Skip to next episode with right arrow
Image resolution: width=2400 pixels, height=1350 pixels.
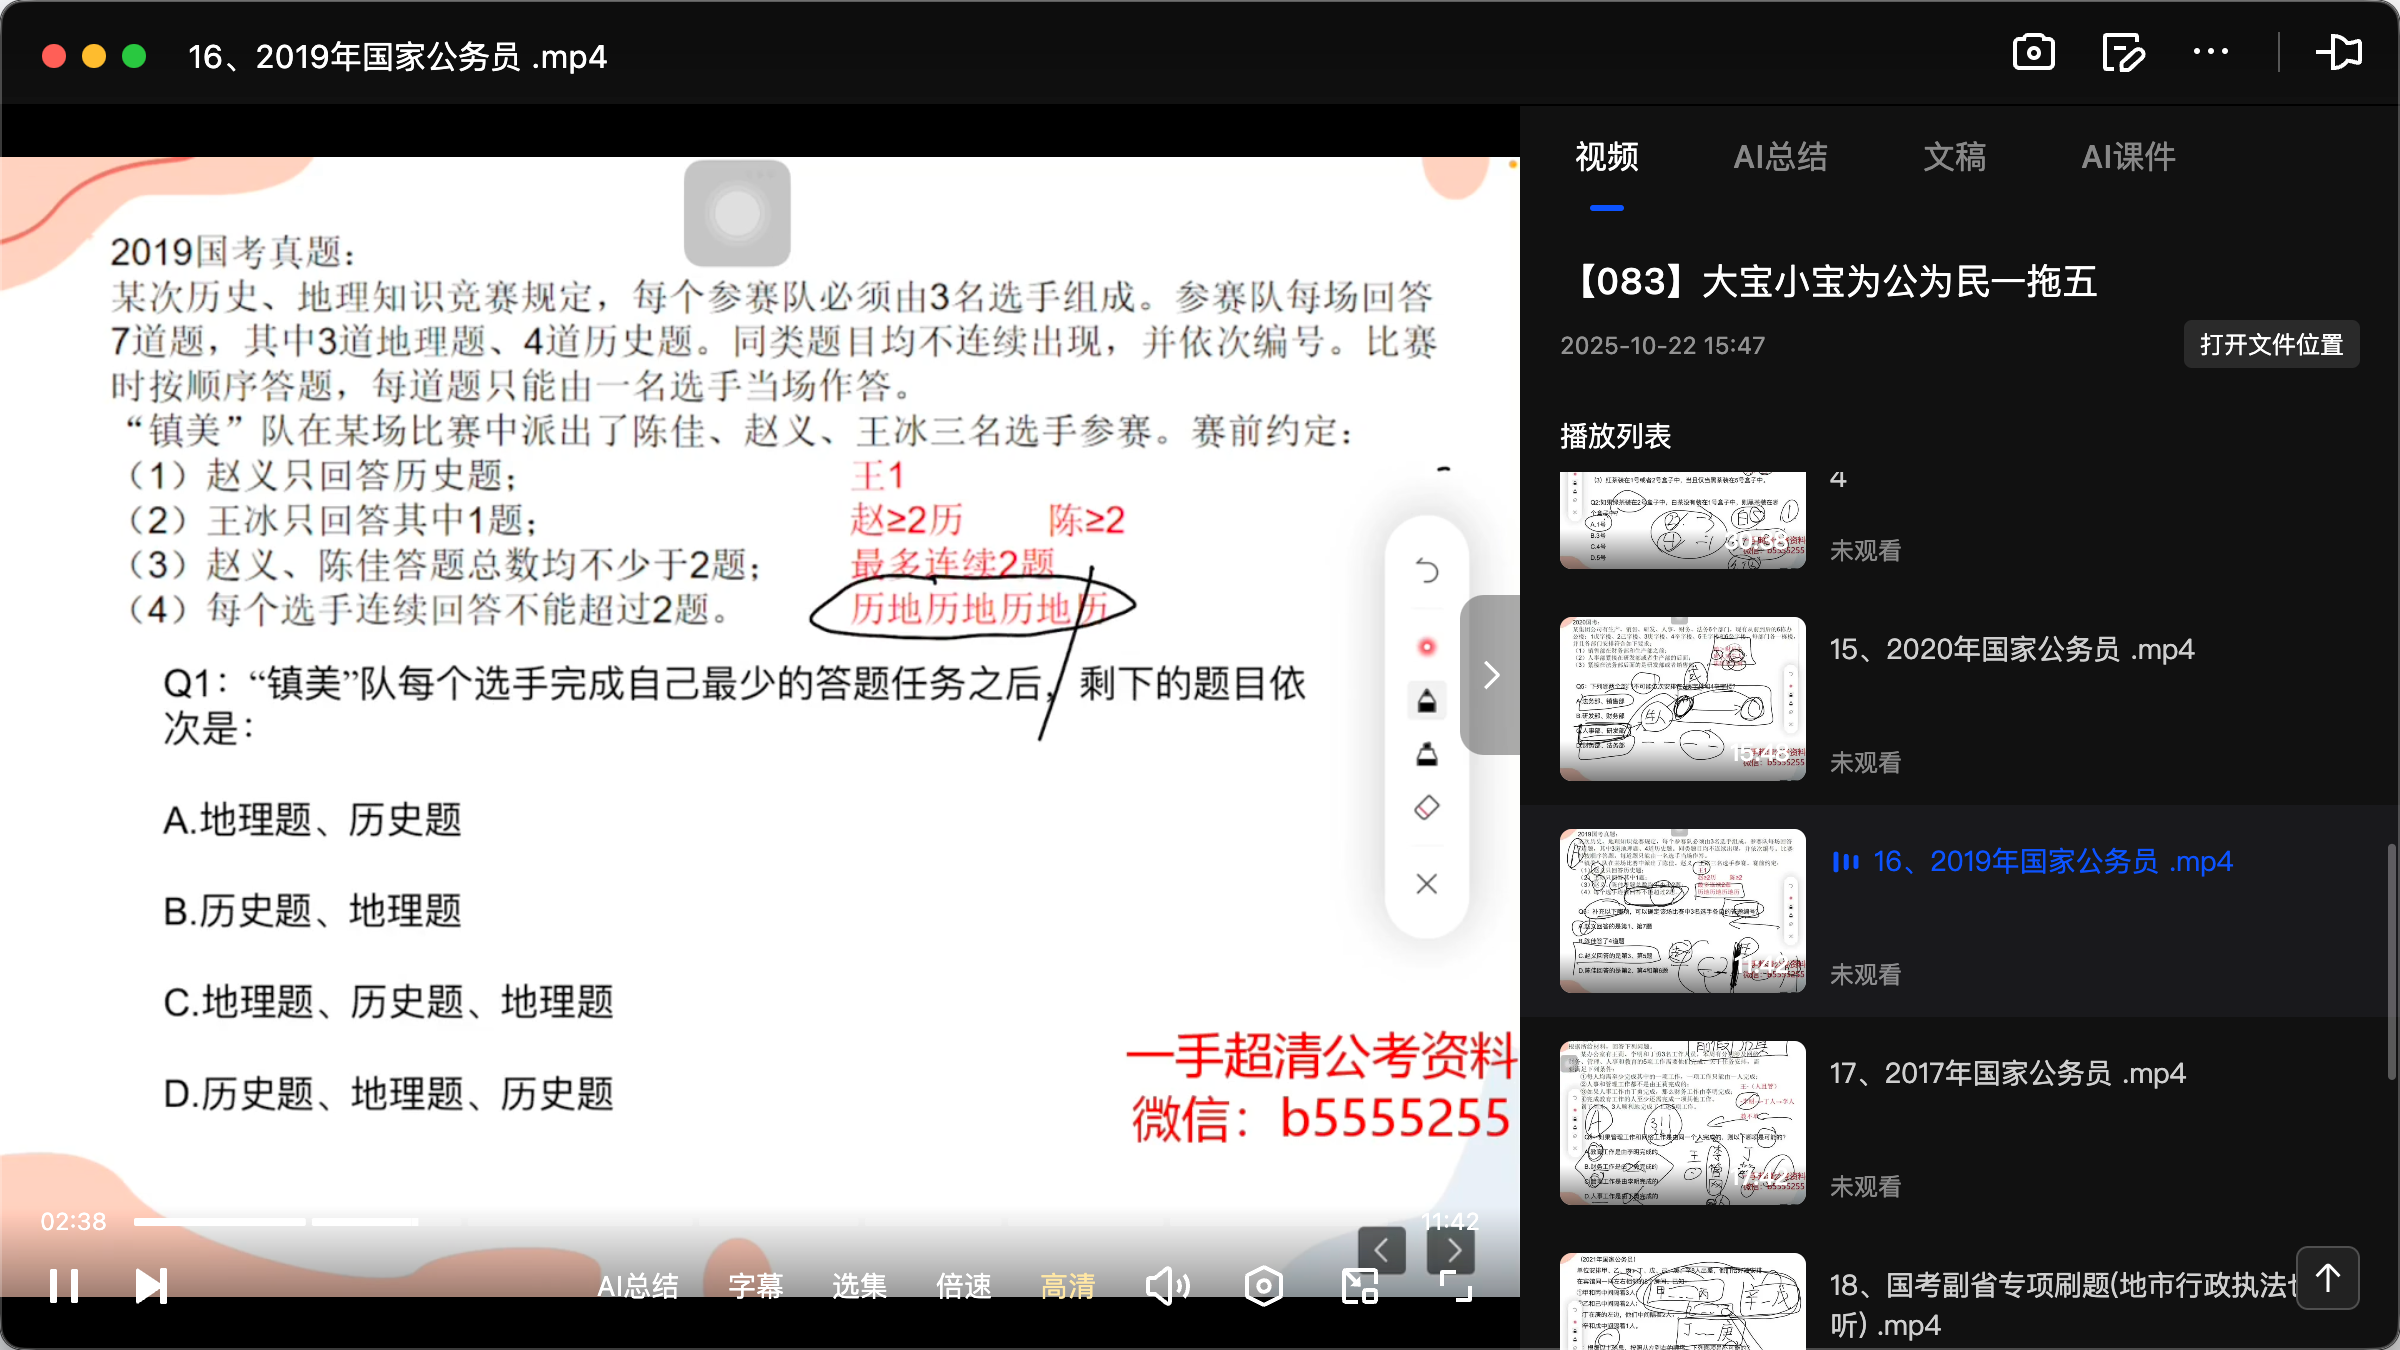click(x=1452, y=1249)
